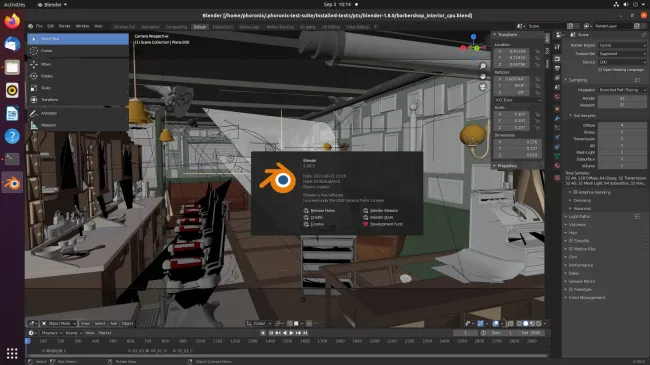Click the viewport zoom magnifier icon
This screenshot has height=365, width=650.
pyautogui.click(x=483, y=66)
